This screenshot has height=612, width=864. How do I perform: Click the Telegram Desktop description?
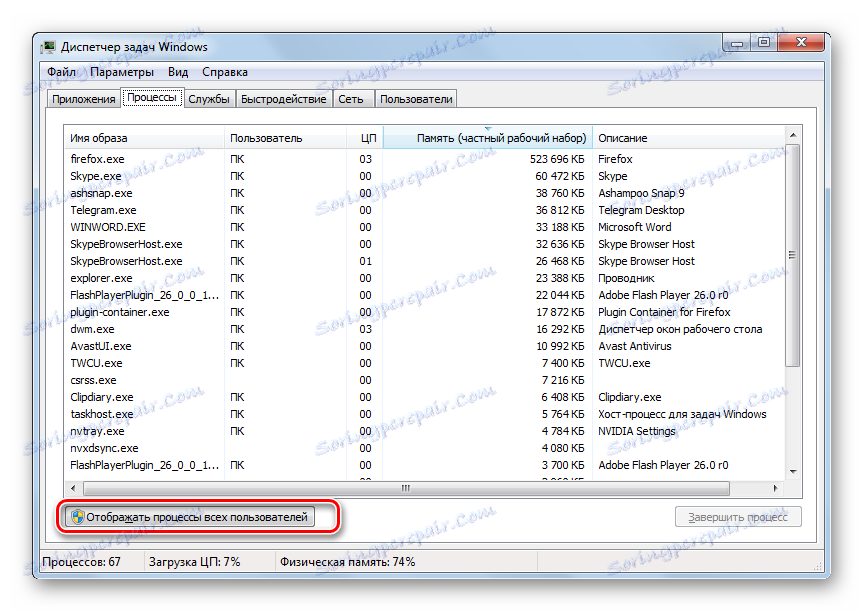point(641,210)
